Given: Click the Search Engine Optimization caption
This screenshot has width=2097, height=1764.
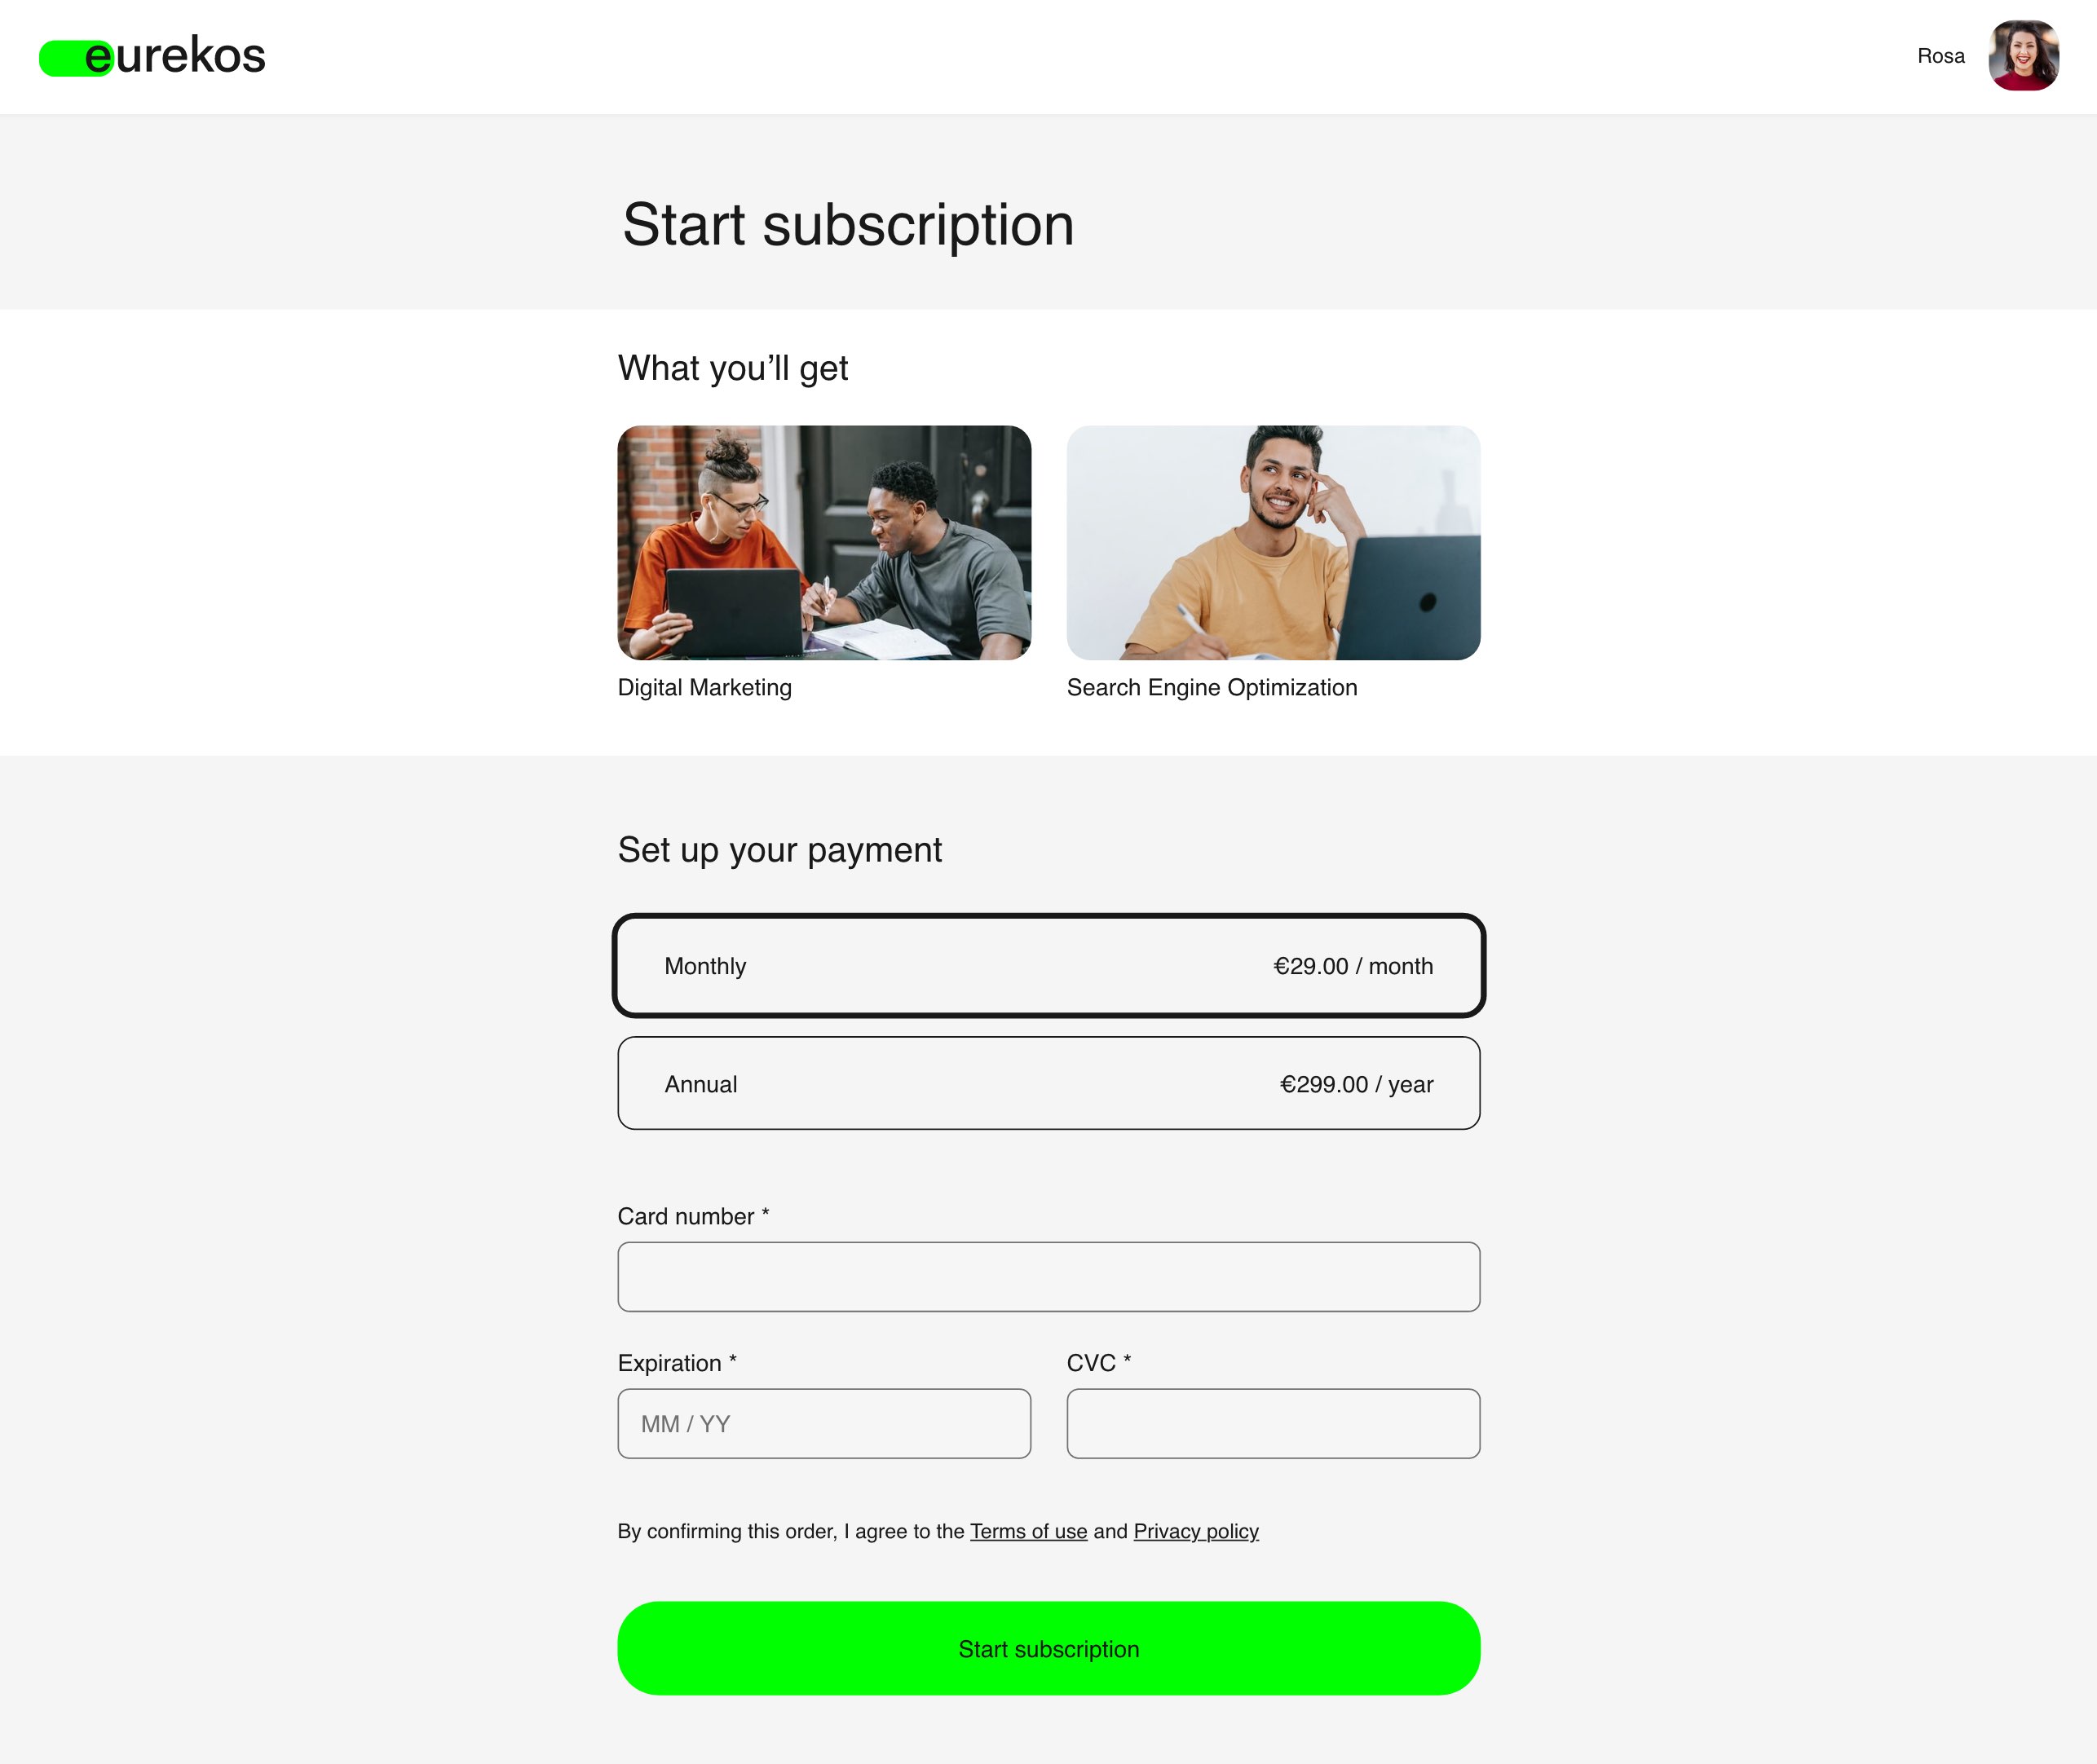Looking at the screenshot, I should point(1212,687).
